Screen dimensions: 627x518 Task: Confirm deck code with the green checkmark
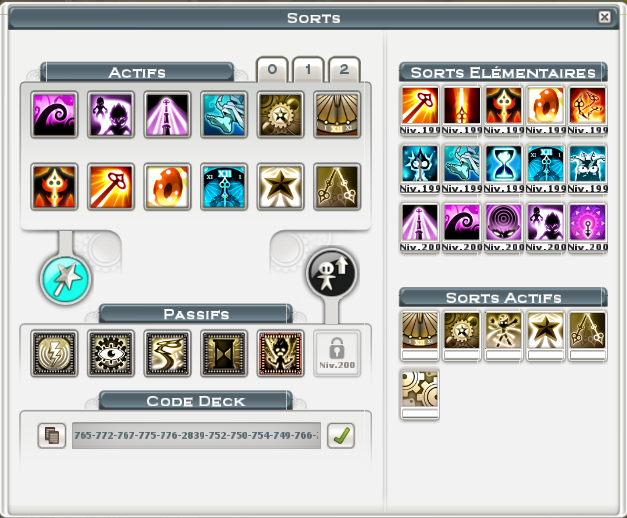coord(341,435)
